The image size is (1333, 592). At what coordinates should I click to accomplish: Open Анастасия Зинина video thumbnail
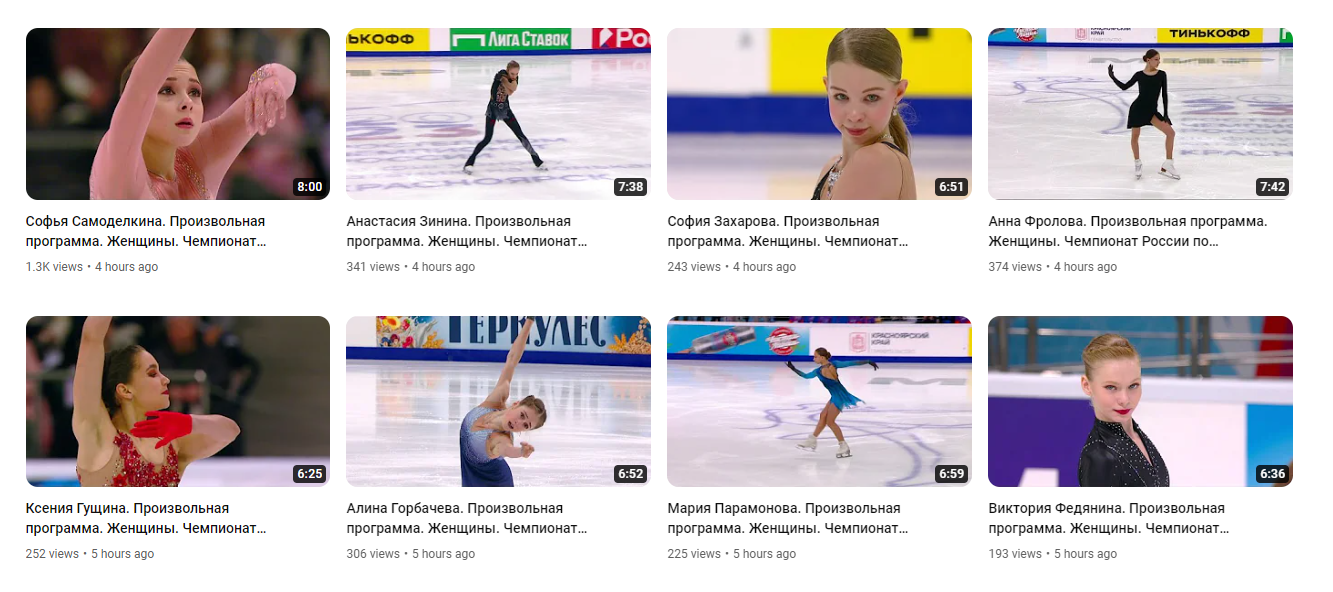[498, 114]
